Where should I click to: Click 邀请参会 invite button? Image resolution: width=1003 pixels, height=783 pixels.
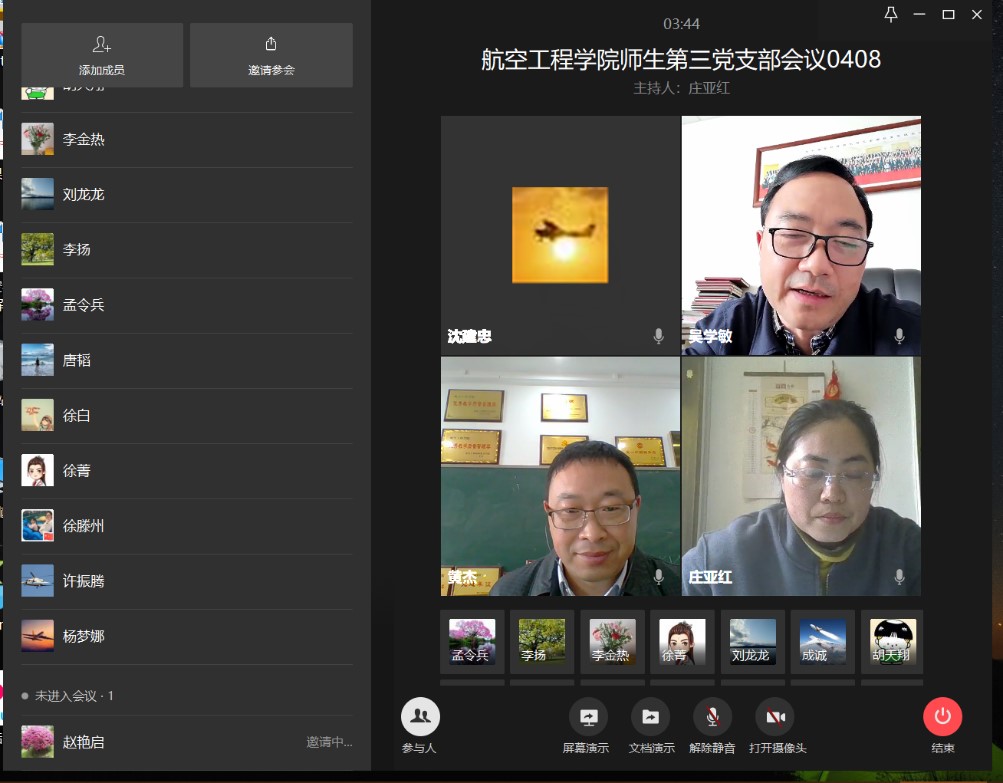pos(271,55)
